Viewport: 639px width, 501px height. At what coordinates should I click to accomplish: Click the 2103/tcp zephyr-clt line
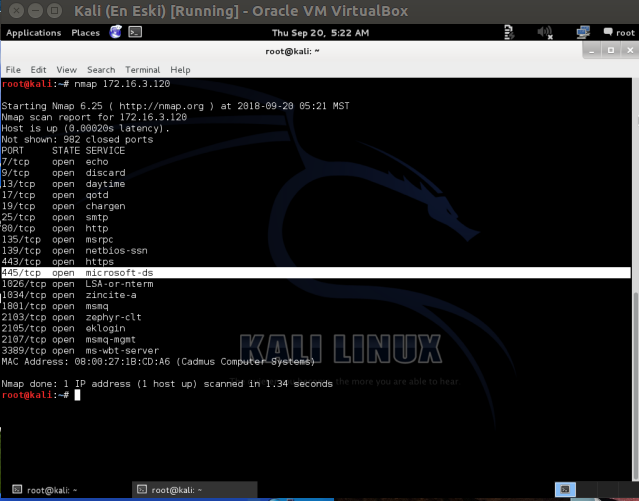[71, 317]
